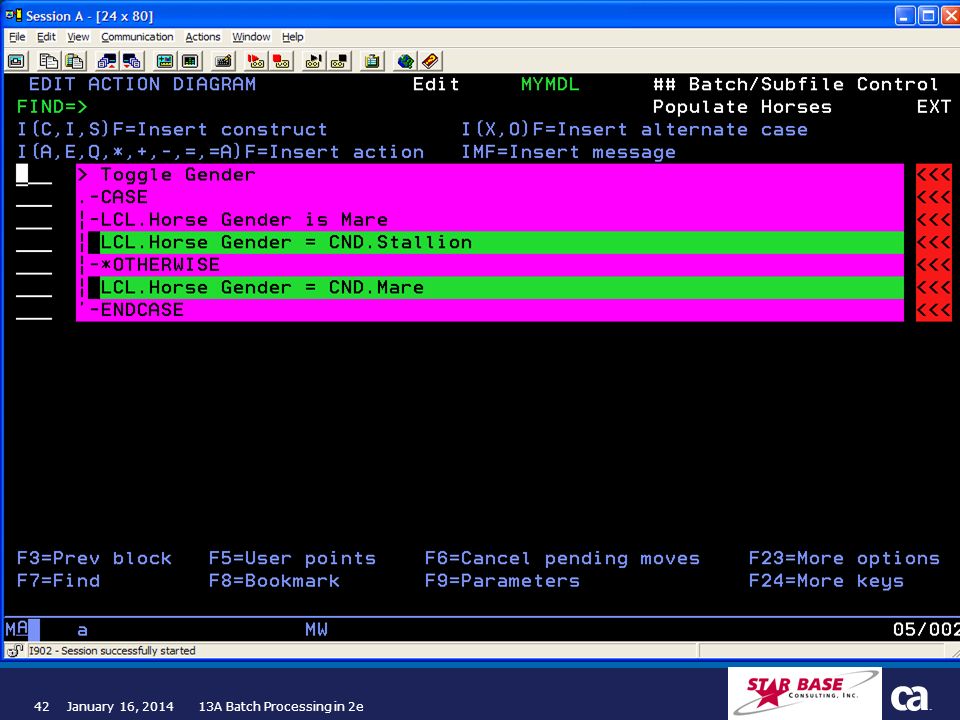Open the Color remap toolbar icon
The width and height of the screenshot is (960, 720).
190,61
